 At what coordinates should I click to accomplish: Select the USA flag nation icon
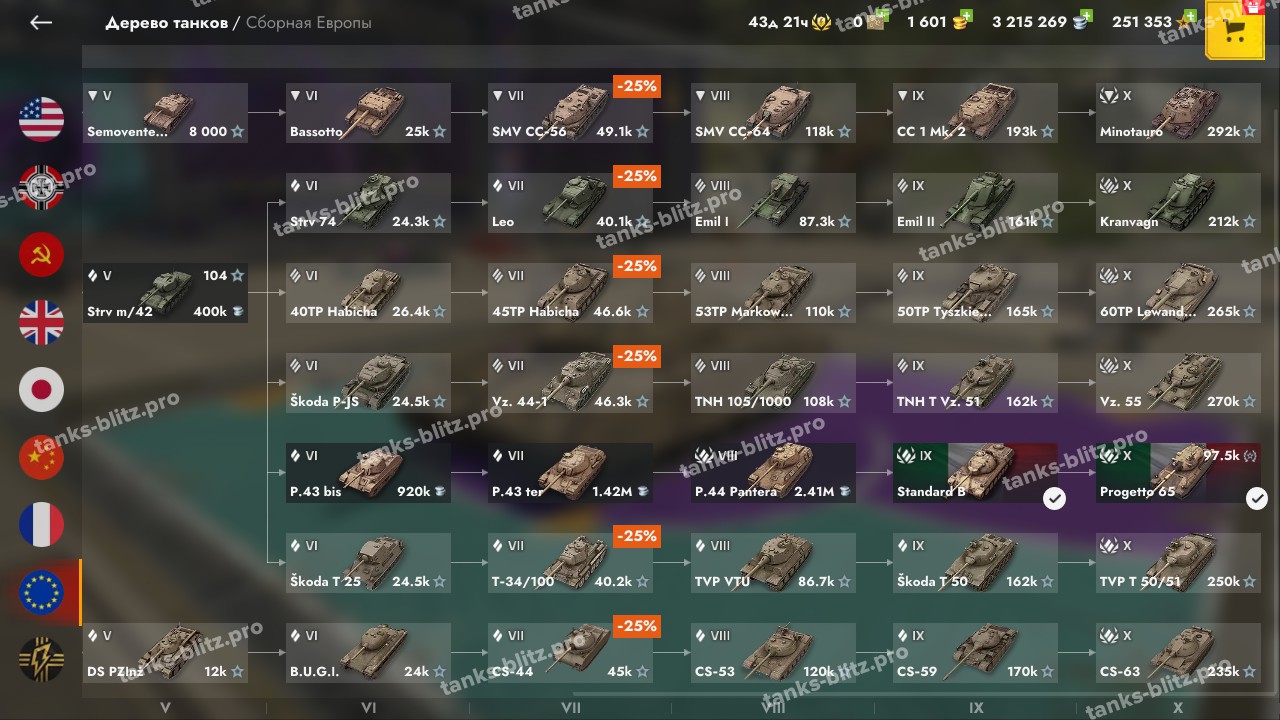[x=41, y=119]
